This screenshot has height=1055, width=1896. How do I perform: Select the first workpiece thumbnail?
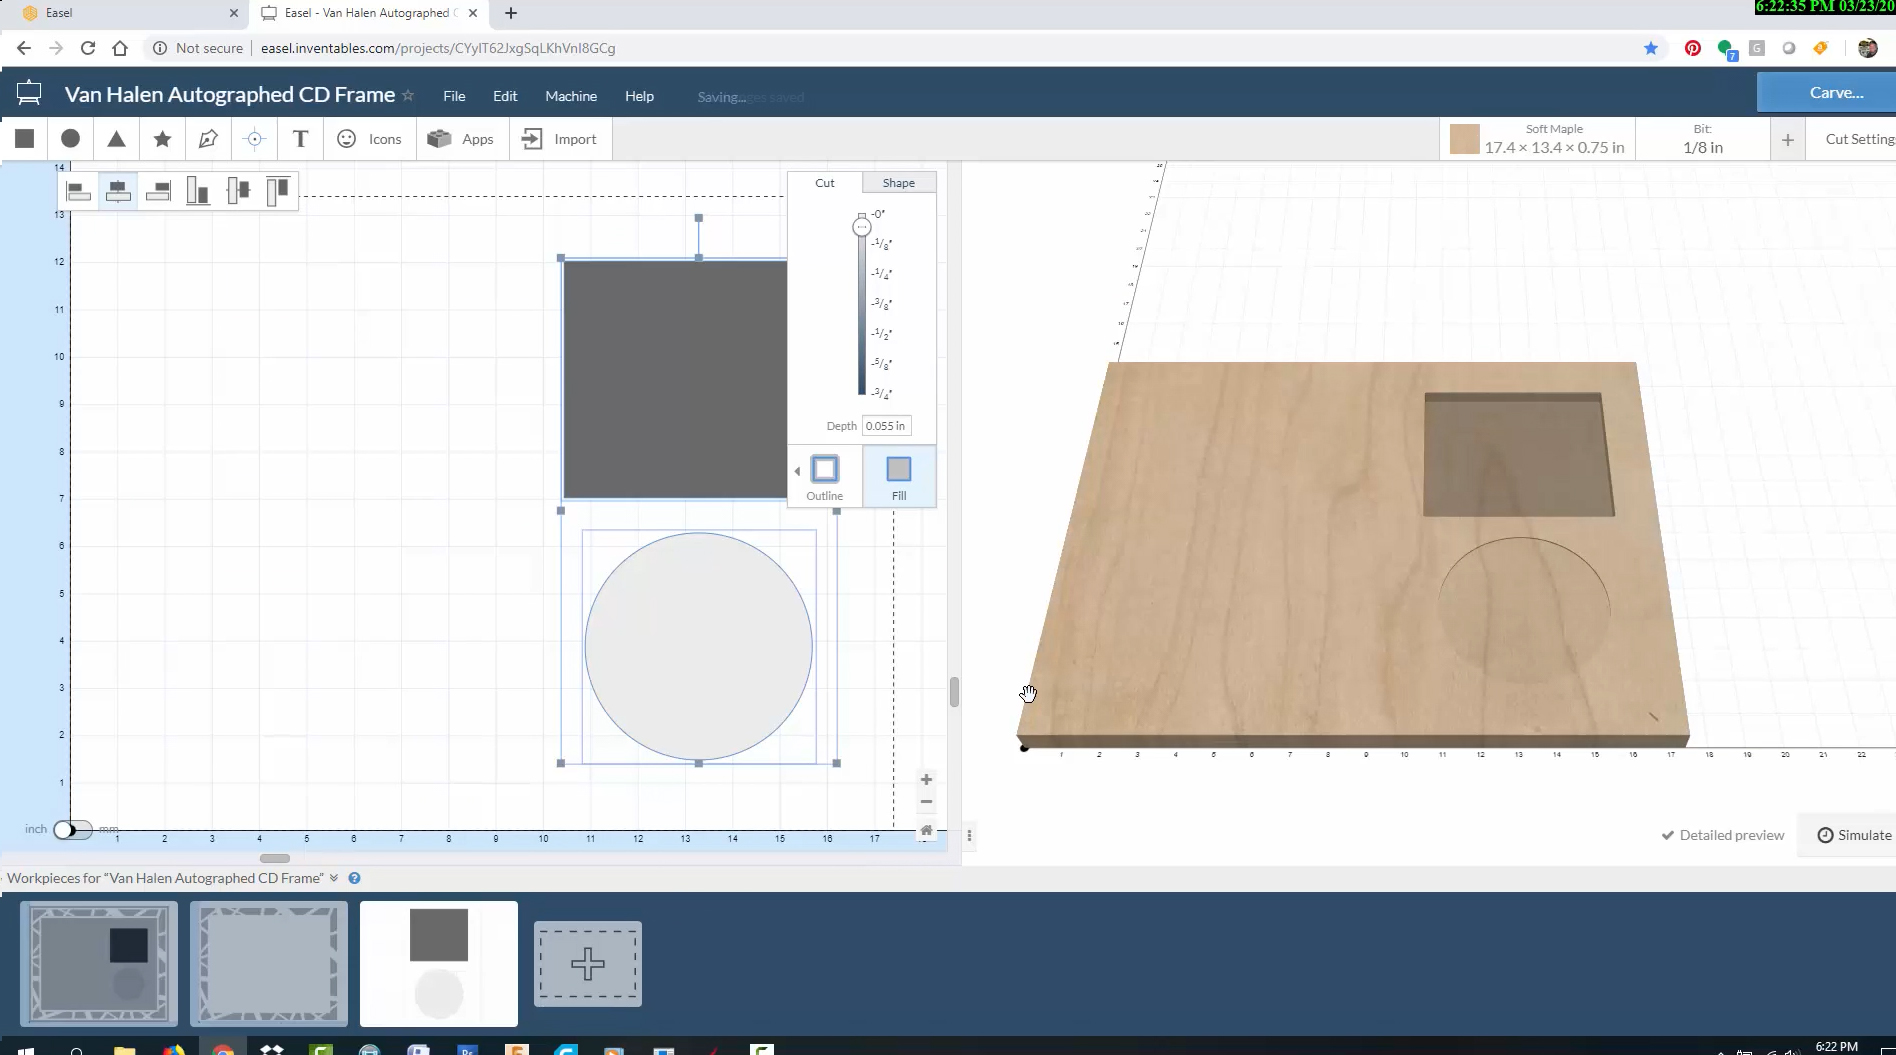pos(99,964)
